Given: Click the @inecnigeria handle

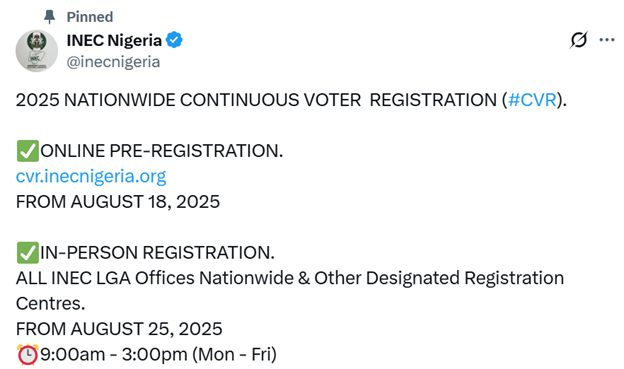Looking at the screenshot, I should [x=113, y=62].
